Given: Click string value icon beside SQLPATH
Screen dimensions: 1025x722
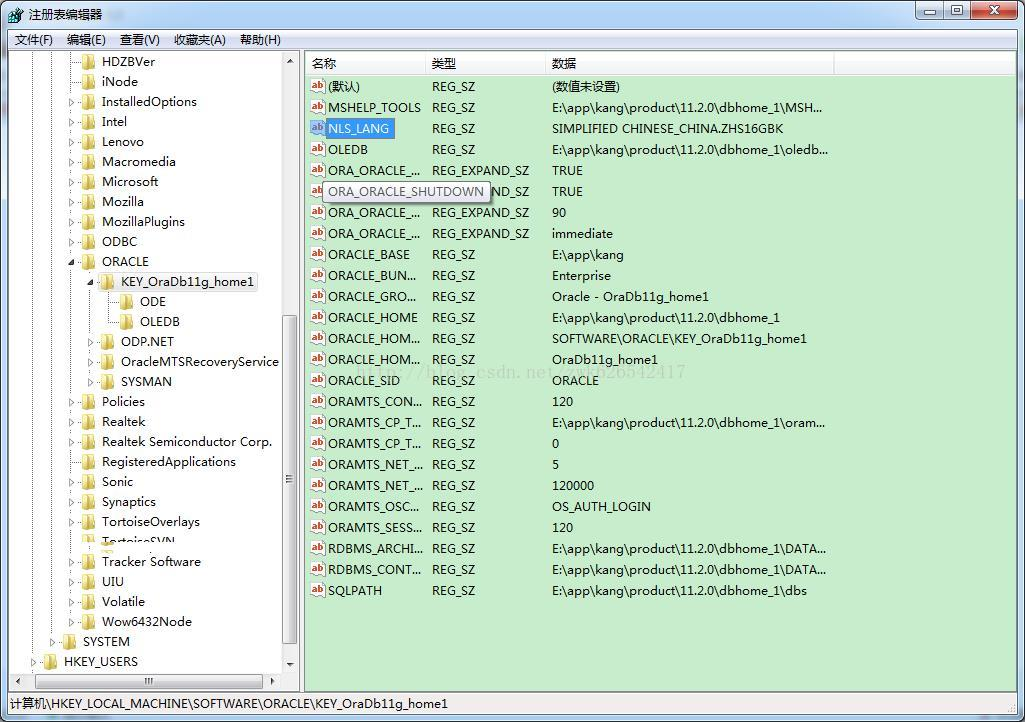Looking at the screenshot, I should click(x=318, y=591).
